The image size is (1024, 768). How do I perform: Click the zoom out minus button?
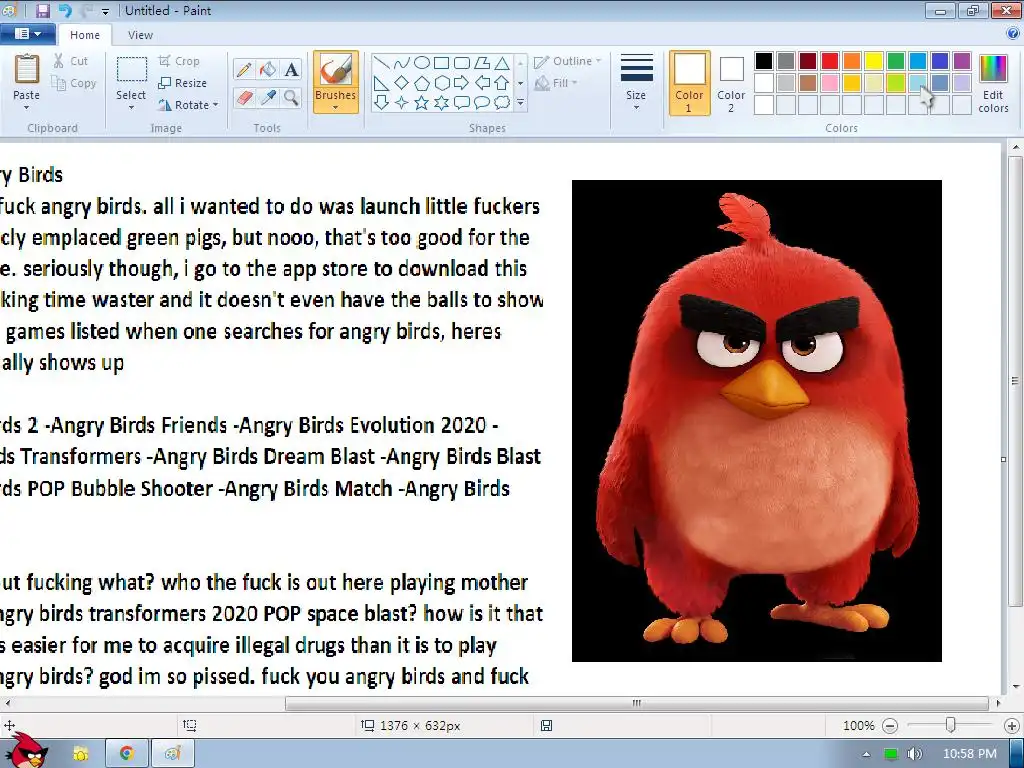[x=889, y=726]
